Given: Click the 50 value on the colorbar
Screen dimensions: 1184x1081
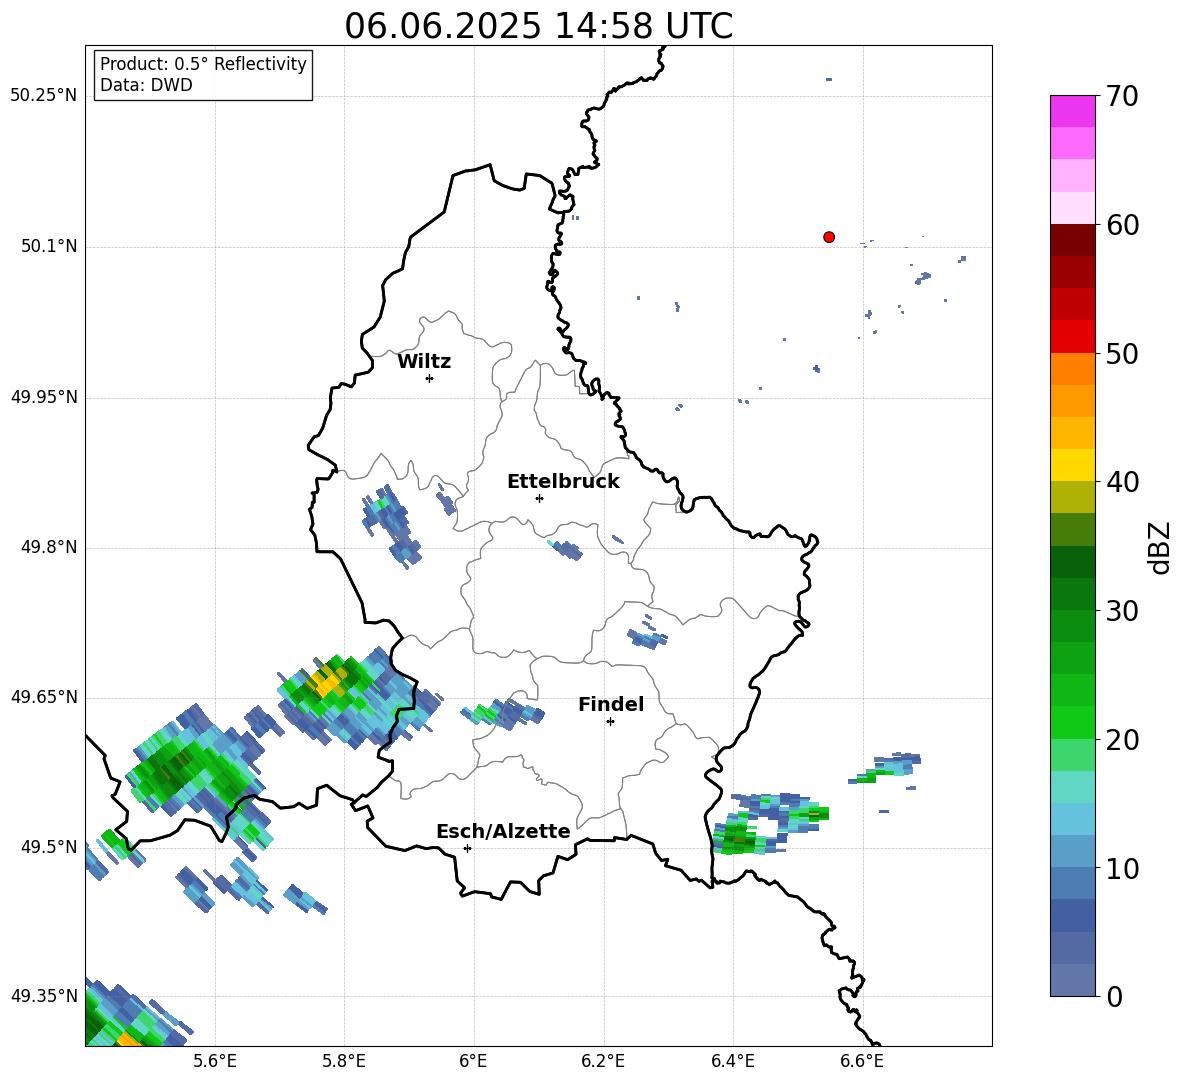Looking at the screenshot, I should click(x=1121, y=354).
